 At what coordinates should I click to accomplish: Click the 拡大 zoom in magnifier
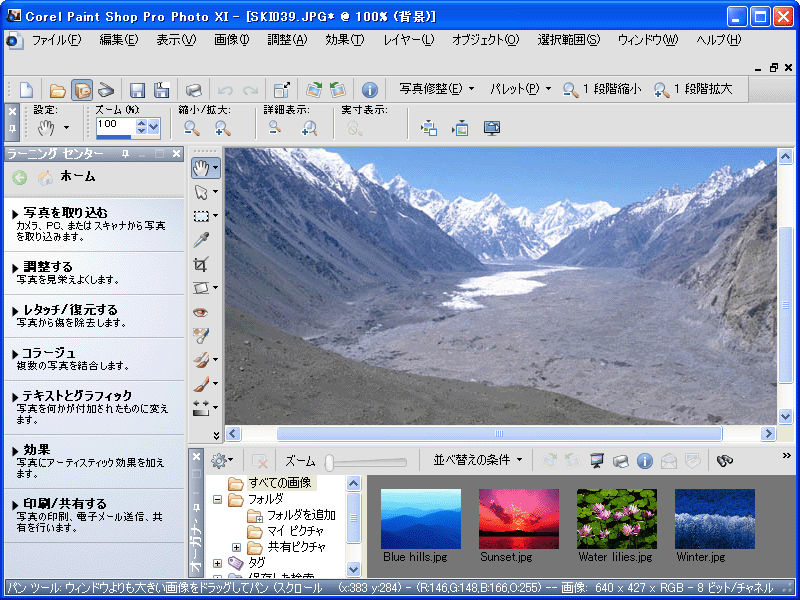[222, 128]
